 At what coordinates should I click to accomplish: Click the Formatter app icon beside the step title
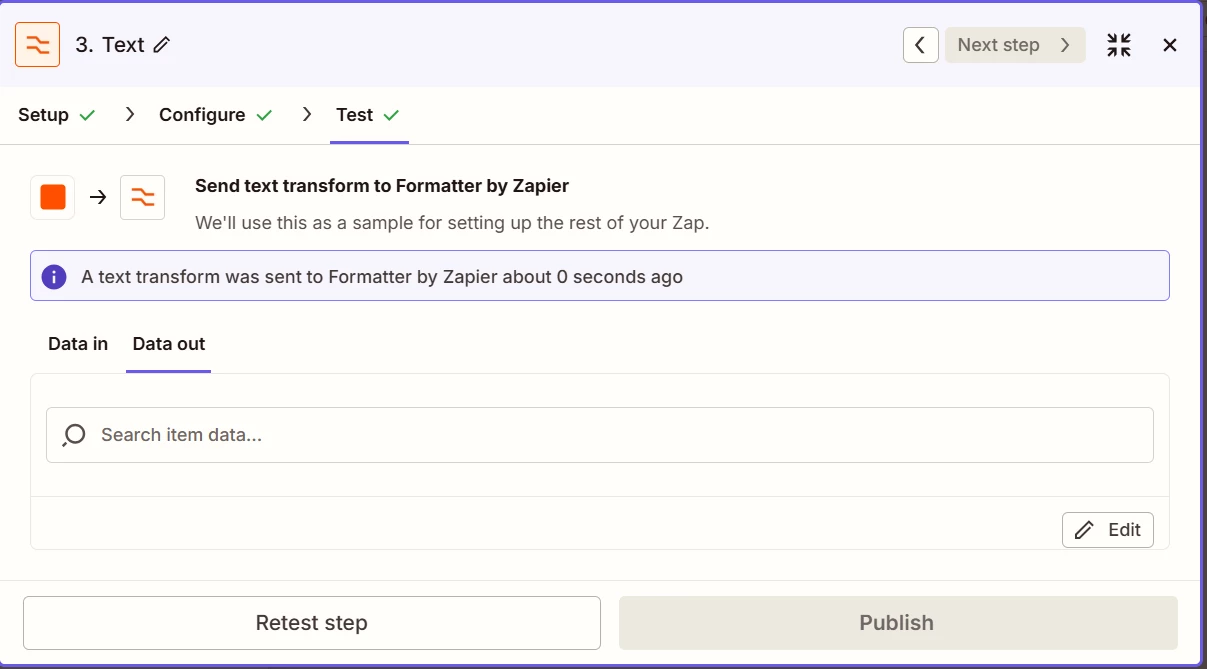click(x=37, y=45)
